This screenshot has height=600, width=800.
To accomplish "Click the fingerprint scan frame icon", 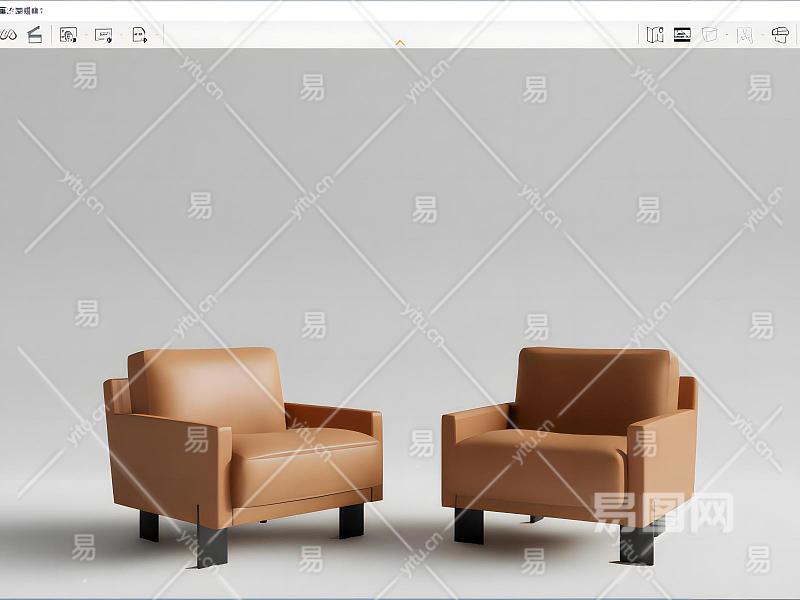I will (x=68, y=35).
